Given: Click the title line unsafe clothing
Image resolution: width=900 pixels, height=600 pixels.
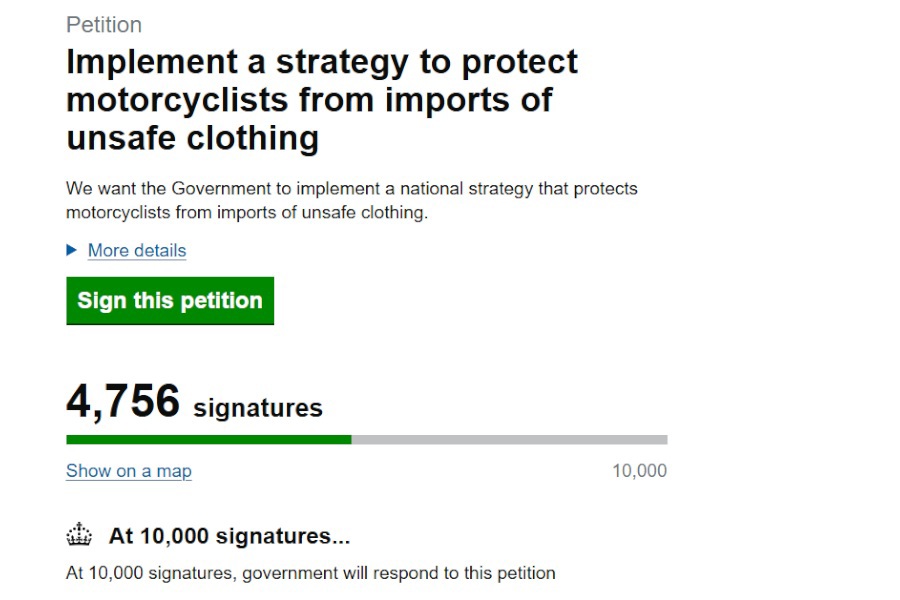Looking at the screenshot, I should 193,138.
